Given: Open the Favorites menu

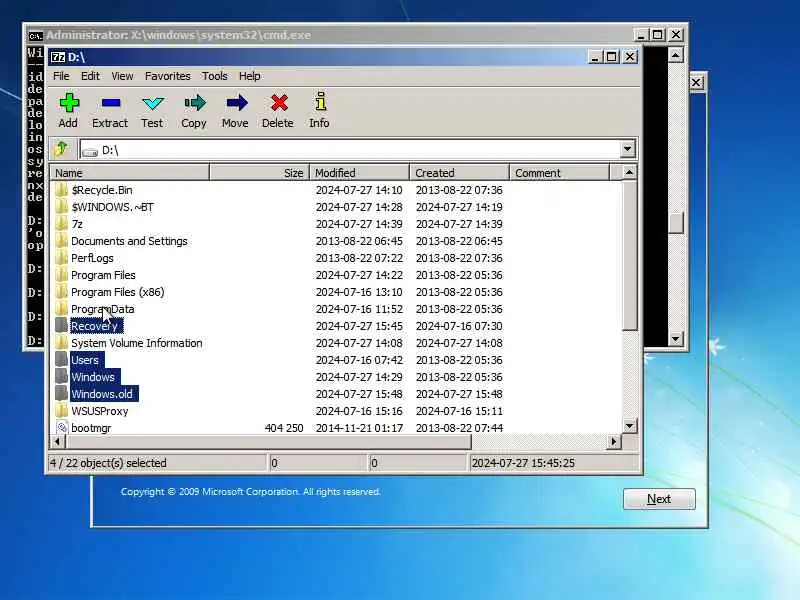Looking at the screenshot, I should (167, 76).
